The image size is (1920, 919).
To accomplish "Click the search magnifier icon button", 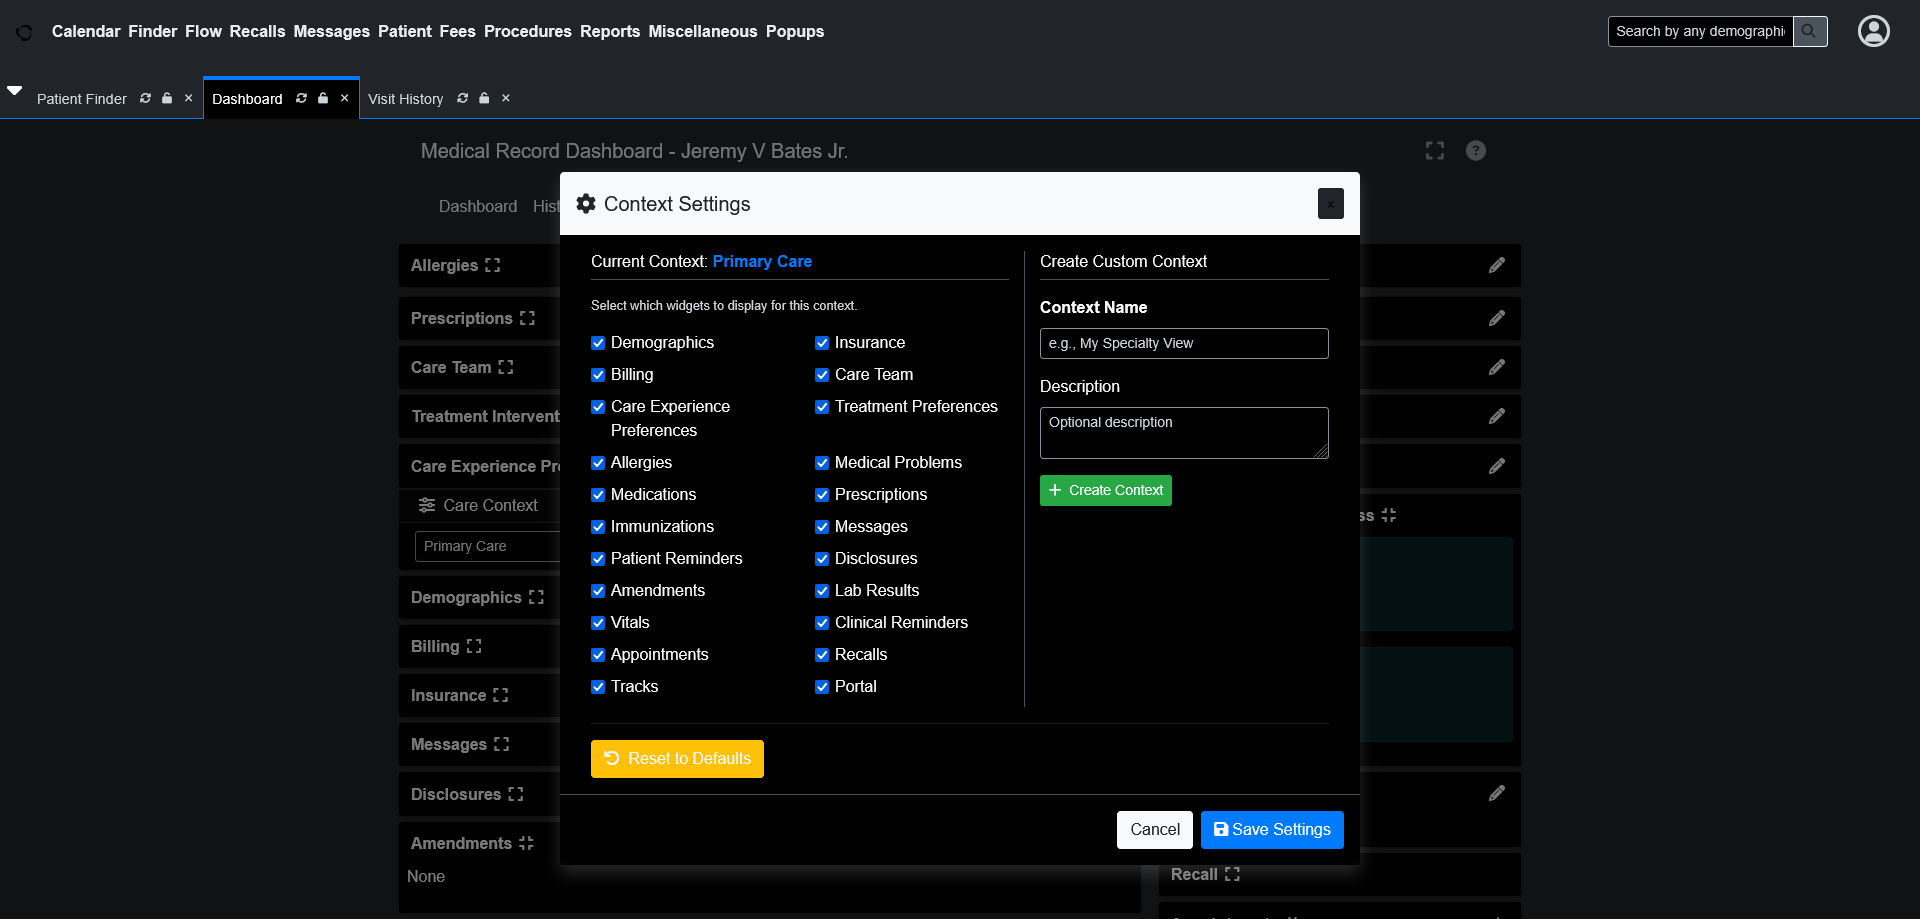I will [1809, 31].
